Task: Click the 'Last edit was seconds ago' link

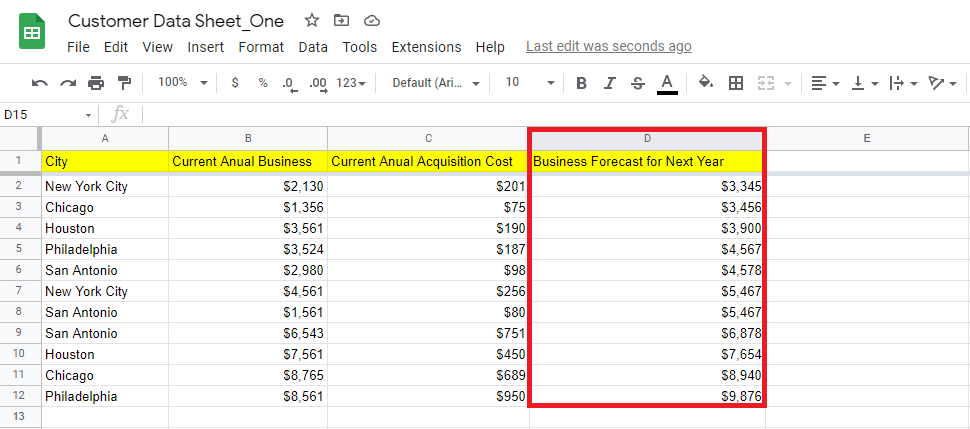Action: point(608,47)
